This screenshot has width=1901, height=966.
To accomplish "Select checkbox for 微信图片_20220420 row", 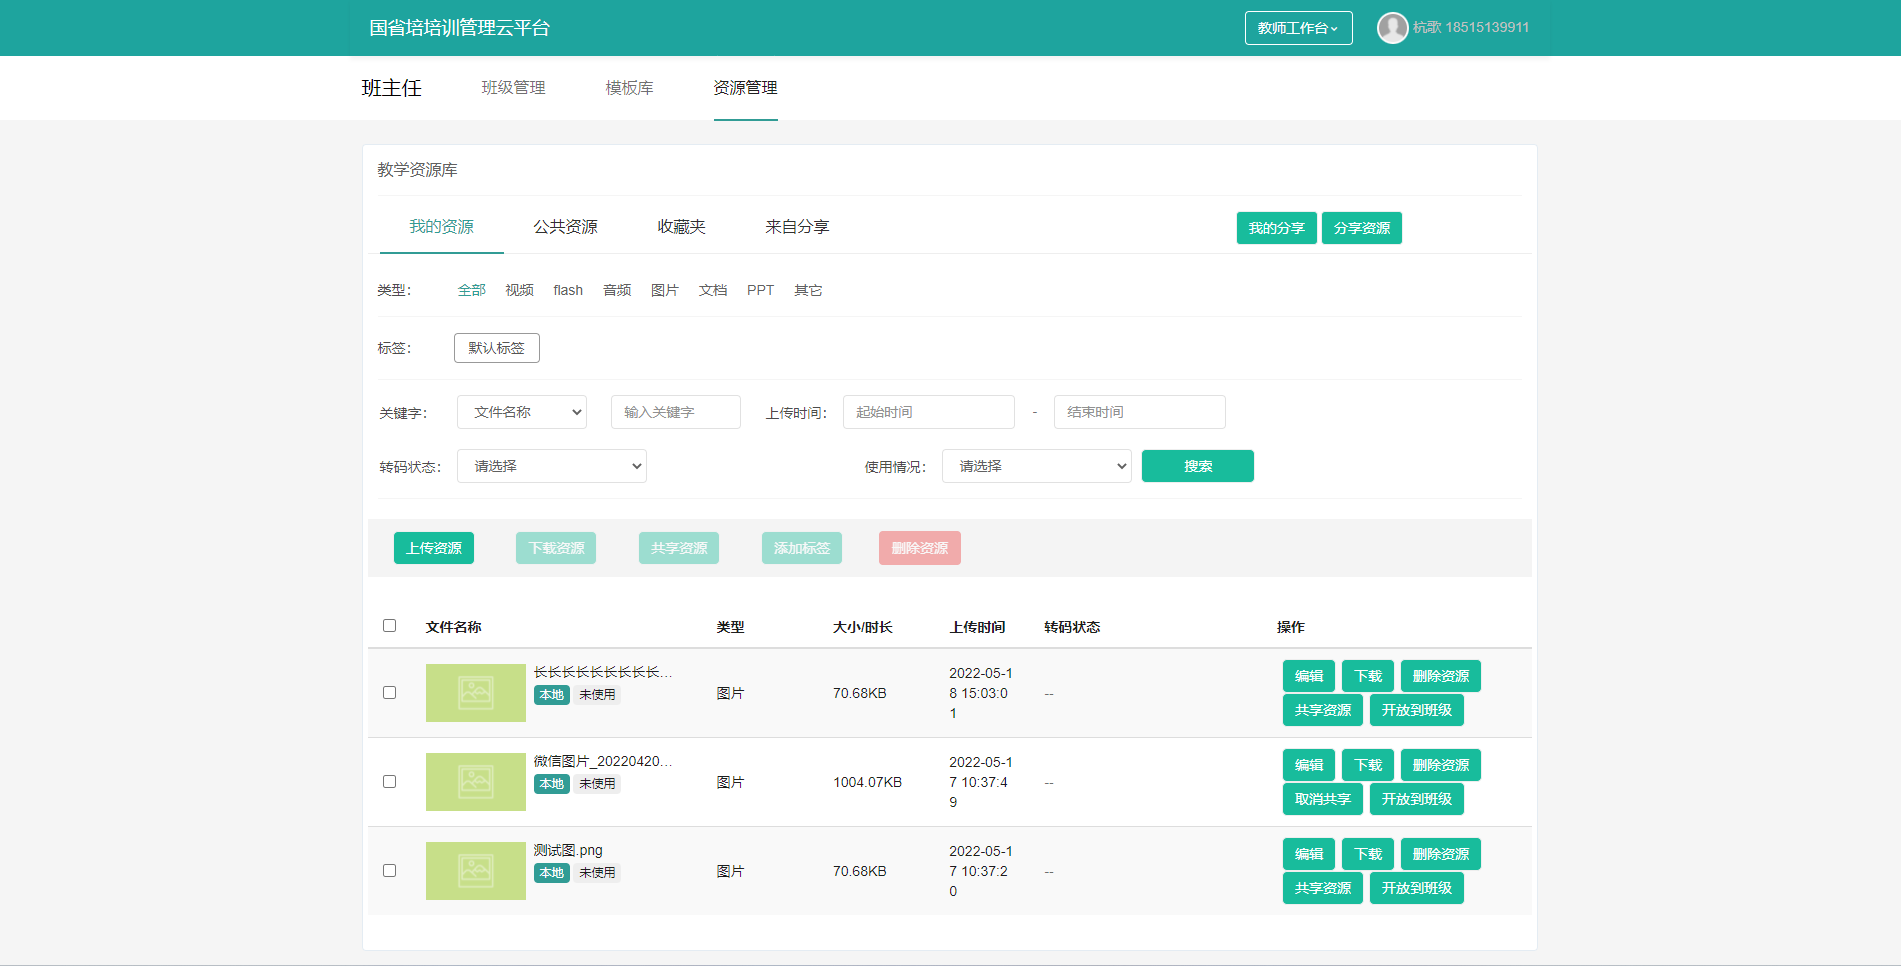I will [x=390, y=782].
